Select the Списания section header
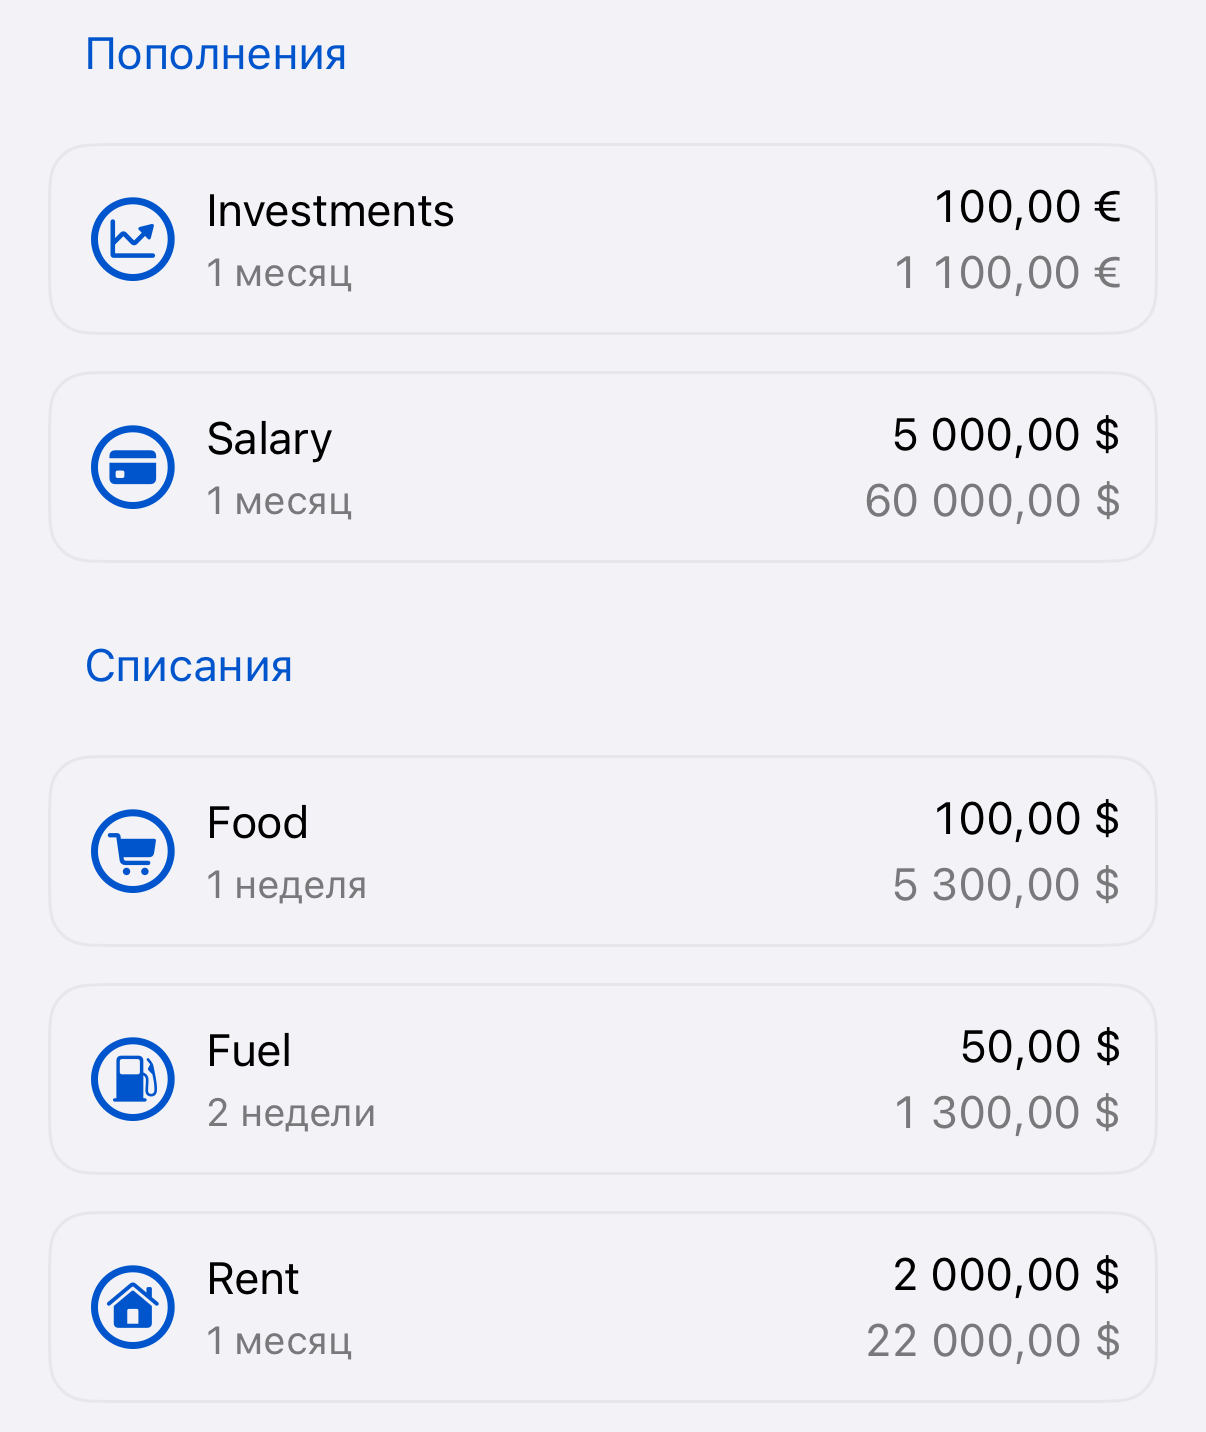The height and width of the screenshot is (1432, 1206). [189, 666]
